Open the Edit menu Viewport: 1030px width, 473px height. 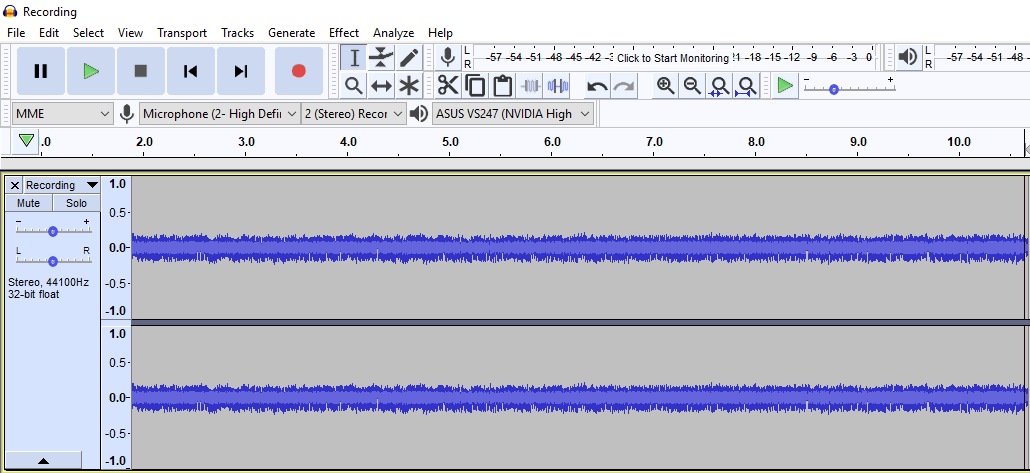click(x=49, y=33)
